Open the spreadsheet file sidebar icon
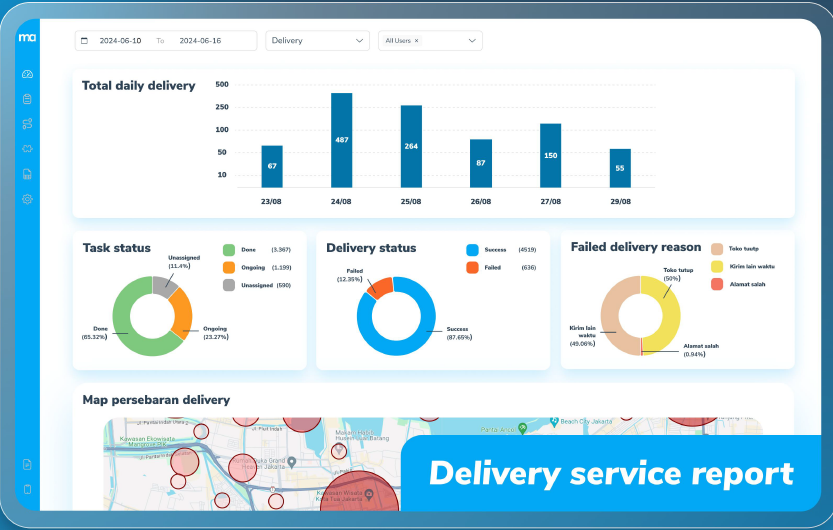The image size is (833, 530). click(28, 174)
